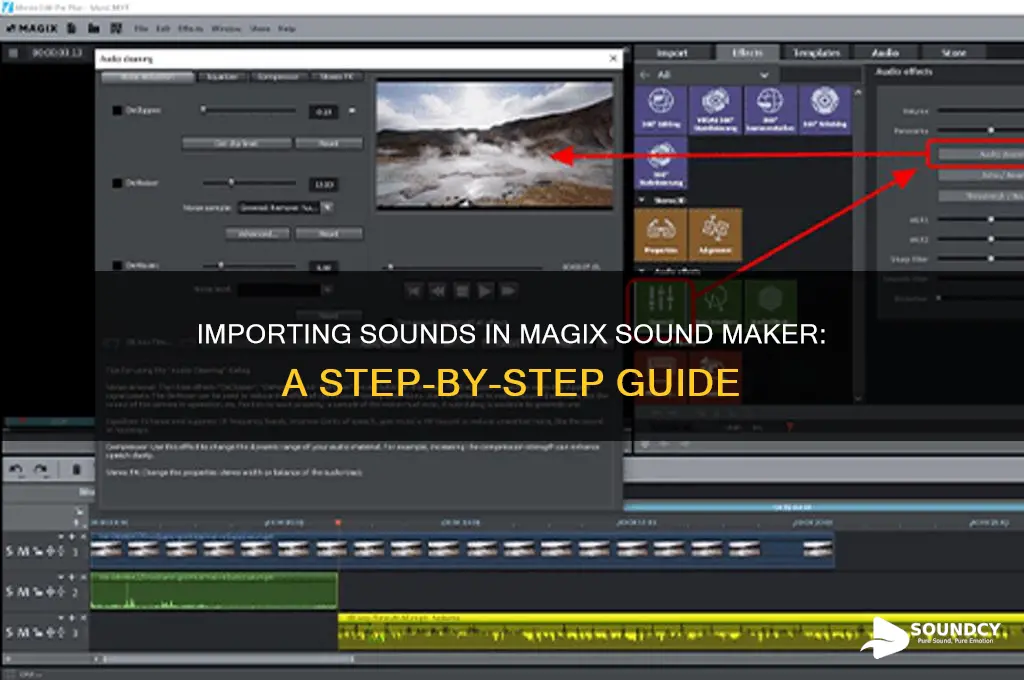The image size is (1024, 680).
Task: Click the open project folder icon
Action: pyautogui.click(x=94, y=29)
